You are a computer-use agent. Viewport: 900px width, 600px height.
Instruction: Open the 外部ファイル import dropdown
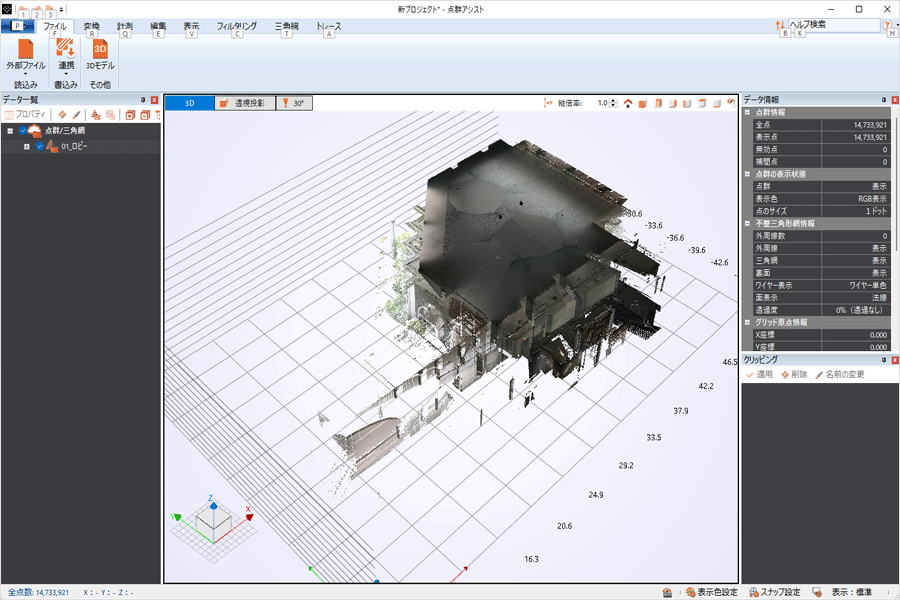[x=25, y=72]
